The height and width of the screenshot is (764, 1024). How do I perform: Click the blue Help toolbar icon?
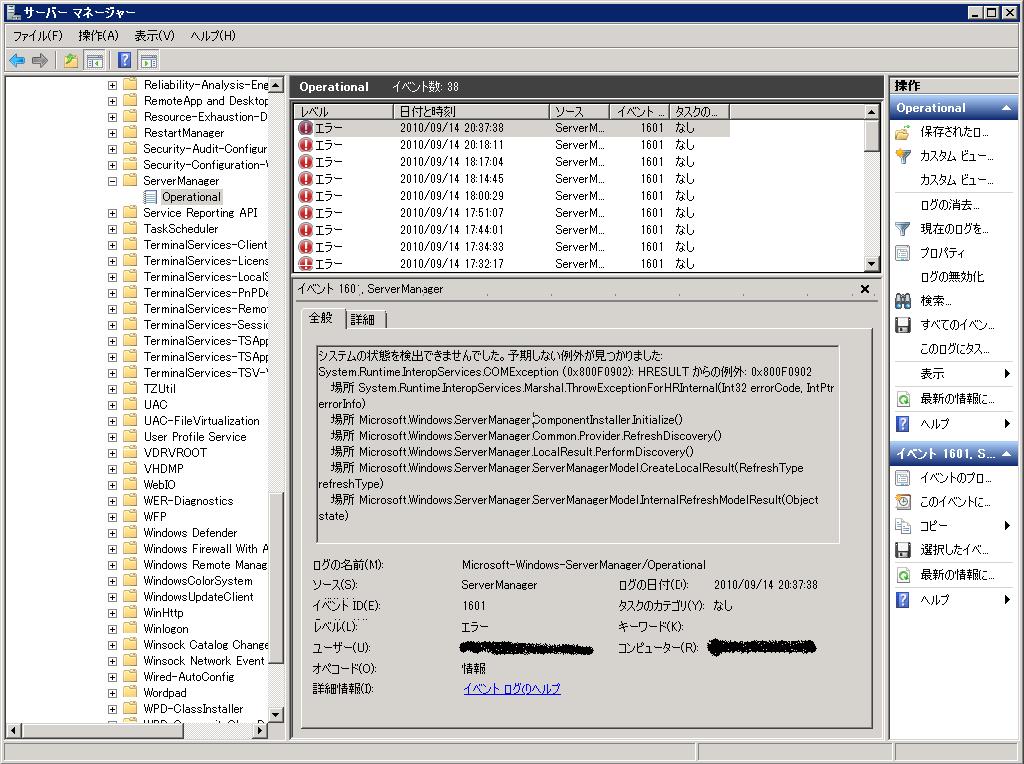[124, 61]
